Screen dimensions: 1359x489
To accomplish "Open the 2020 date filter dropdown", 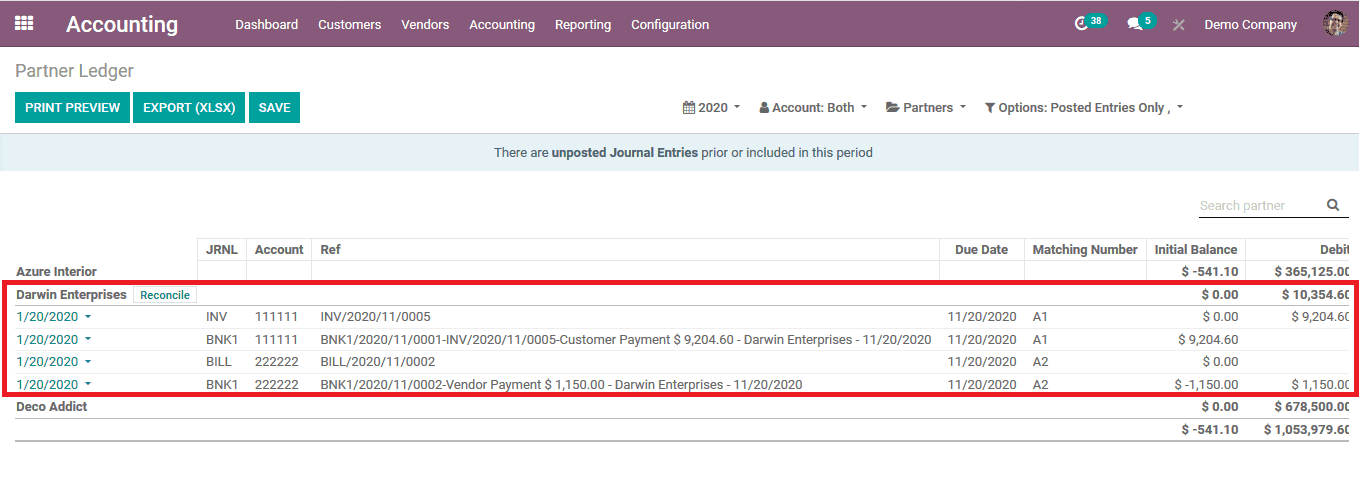I will point(711,107).
